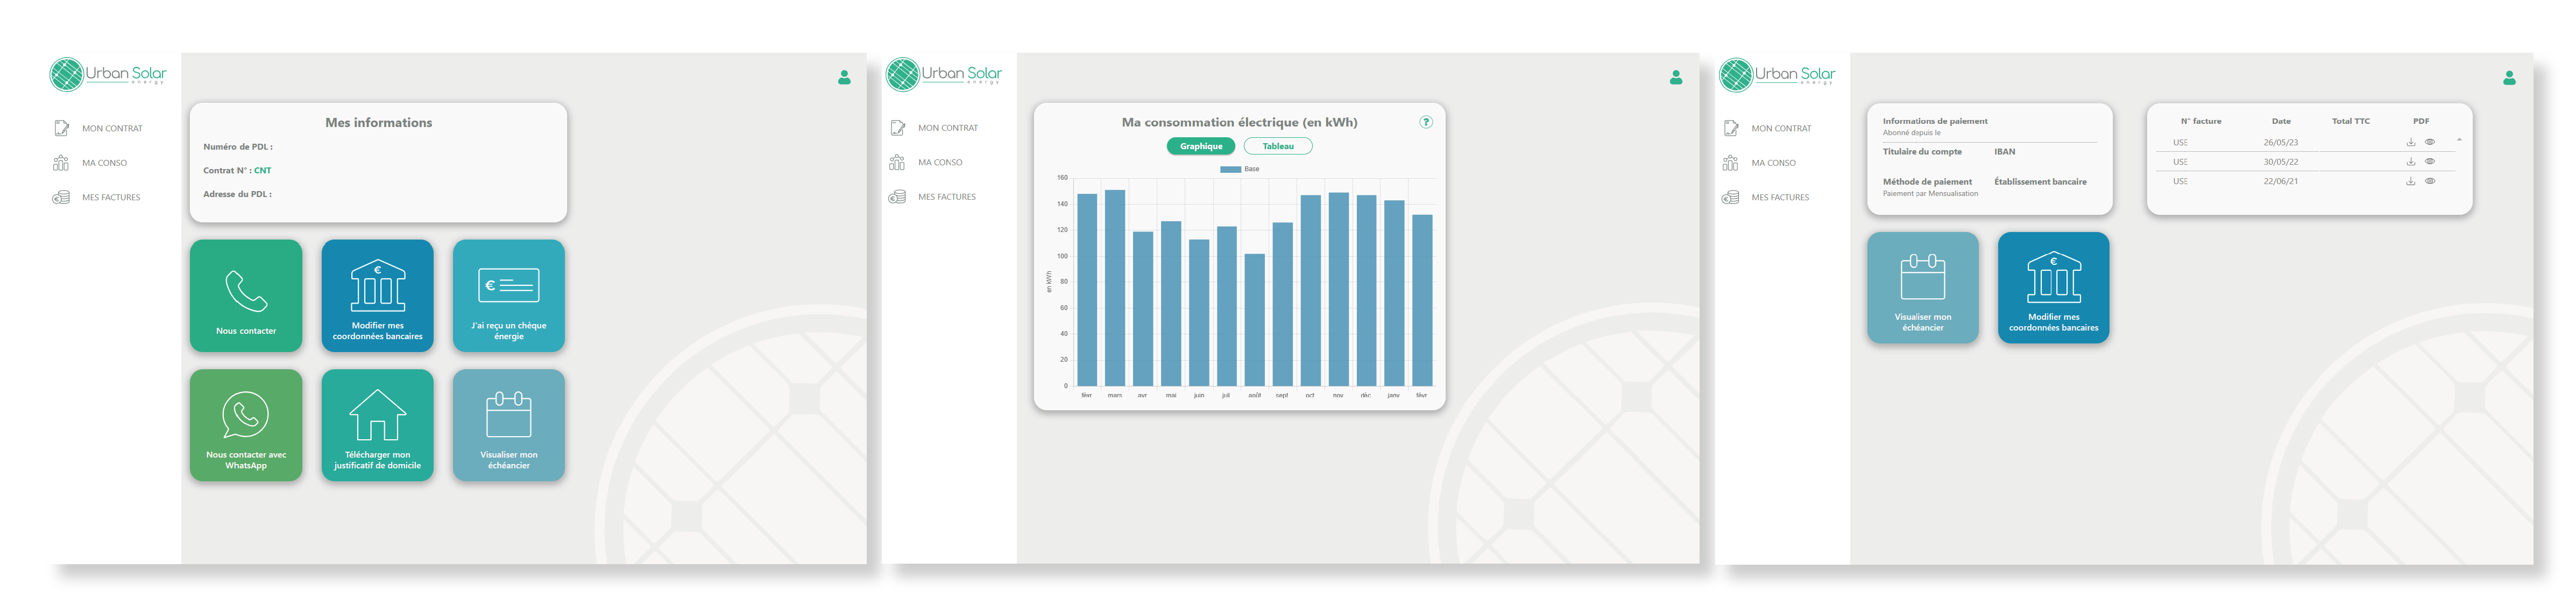Viewport: 2576px width, 604px height.
Task: Download the PDF of the 30/05/22 invoice
Action: coord(2411,161)
